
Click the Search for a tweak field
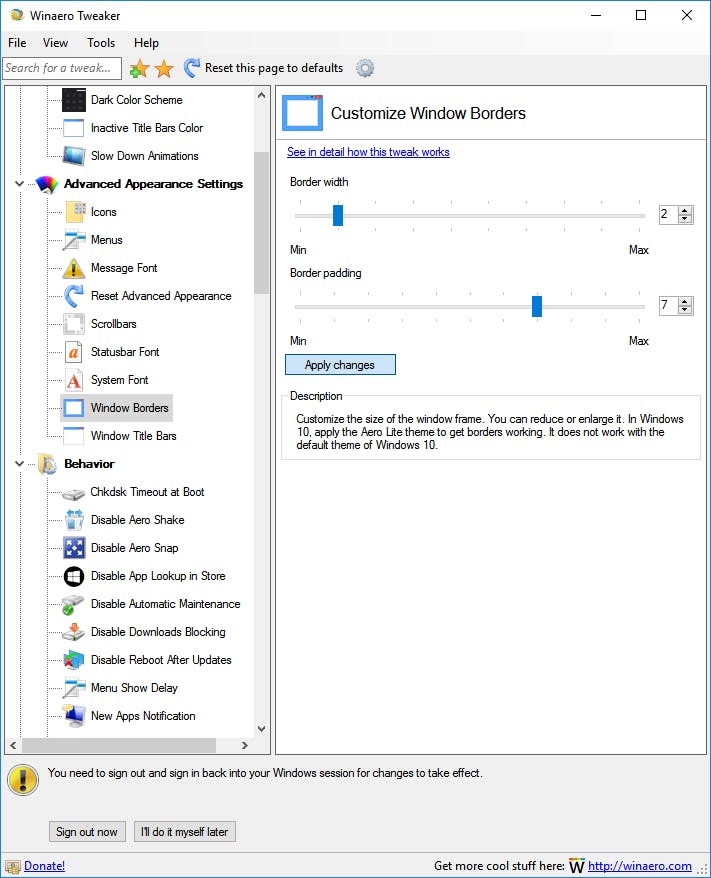pos(62,68)
